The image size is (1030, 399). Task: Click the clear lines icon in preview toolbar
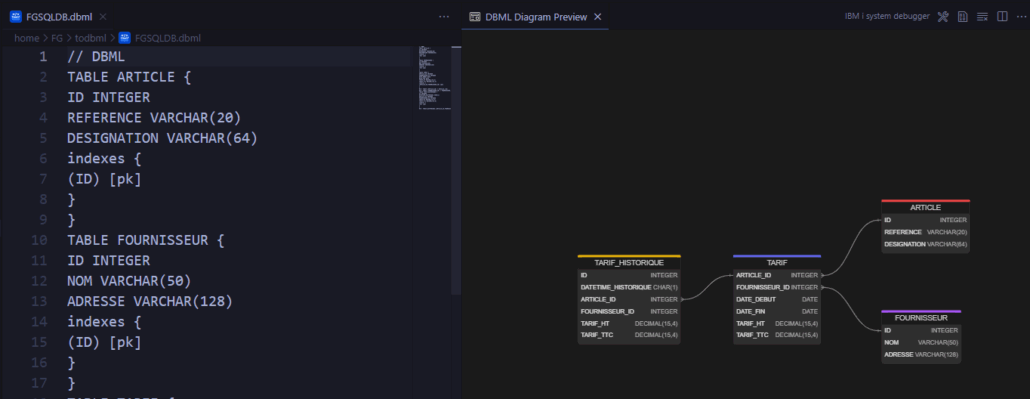(982, 16)
